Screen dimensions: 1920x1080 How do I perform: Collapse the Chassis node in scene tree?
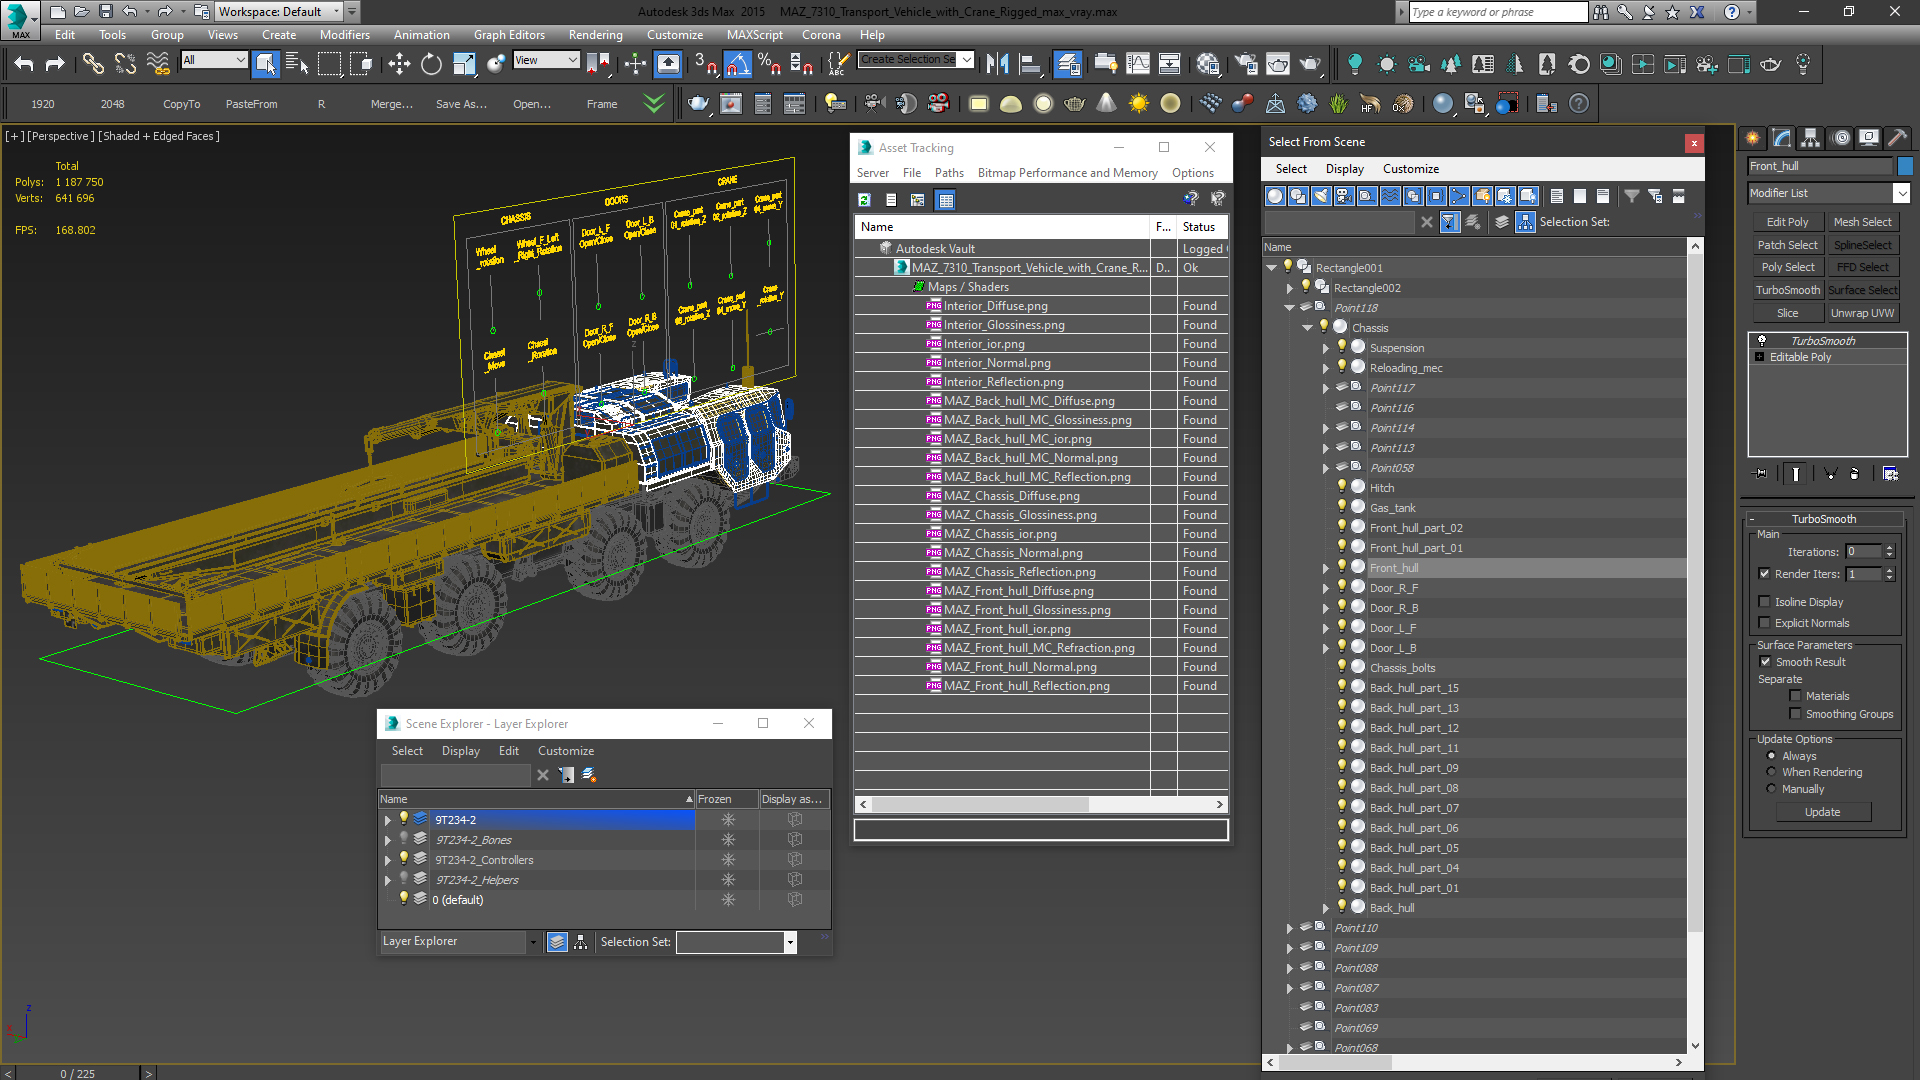pos(1307,328)
